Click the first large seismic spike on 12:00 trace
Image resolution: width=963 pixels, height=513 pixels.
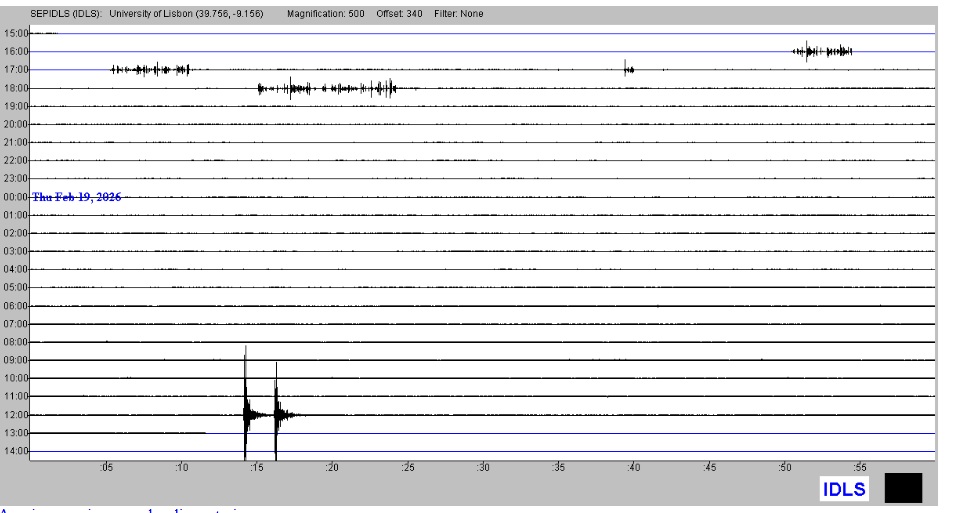(x=246, y=405)
